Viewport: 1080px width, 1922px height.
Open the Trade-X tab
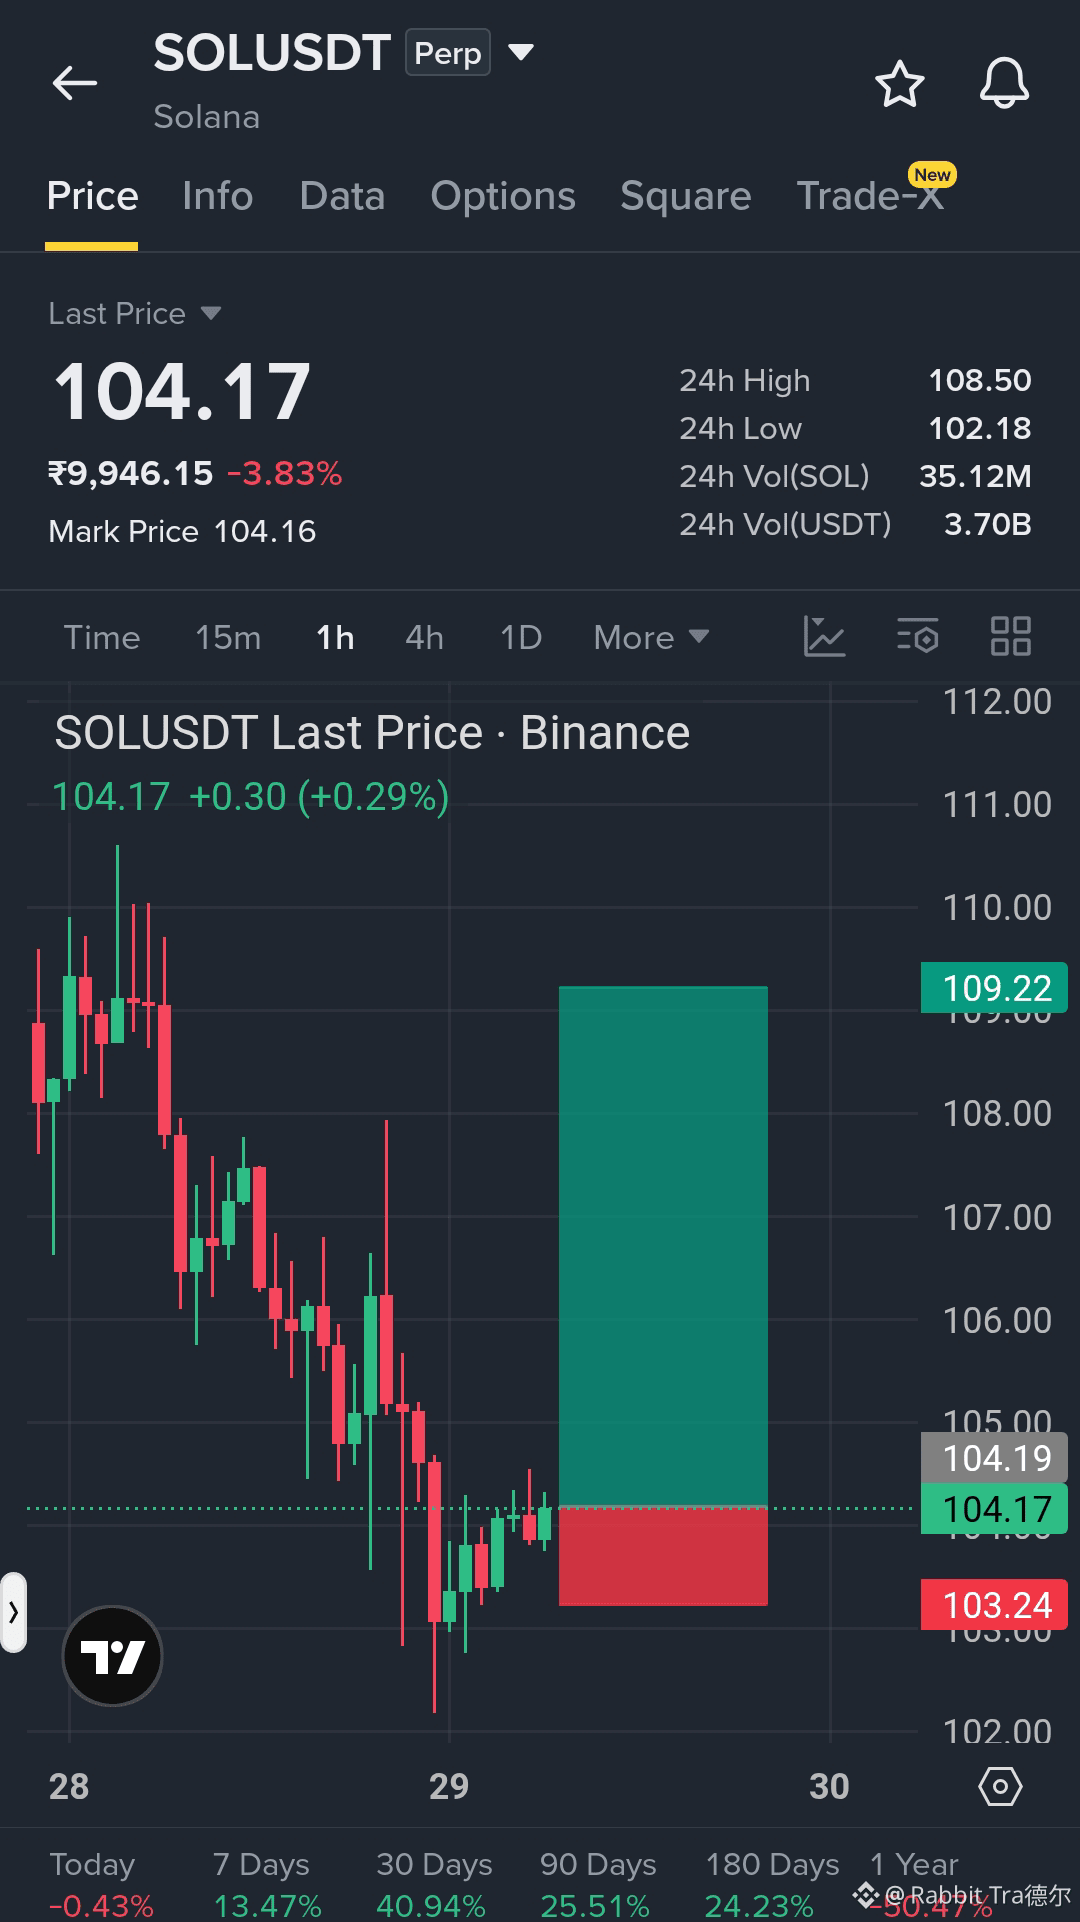point(870,196)
